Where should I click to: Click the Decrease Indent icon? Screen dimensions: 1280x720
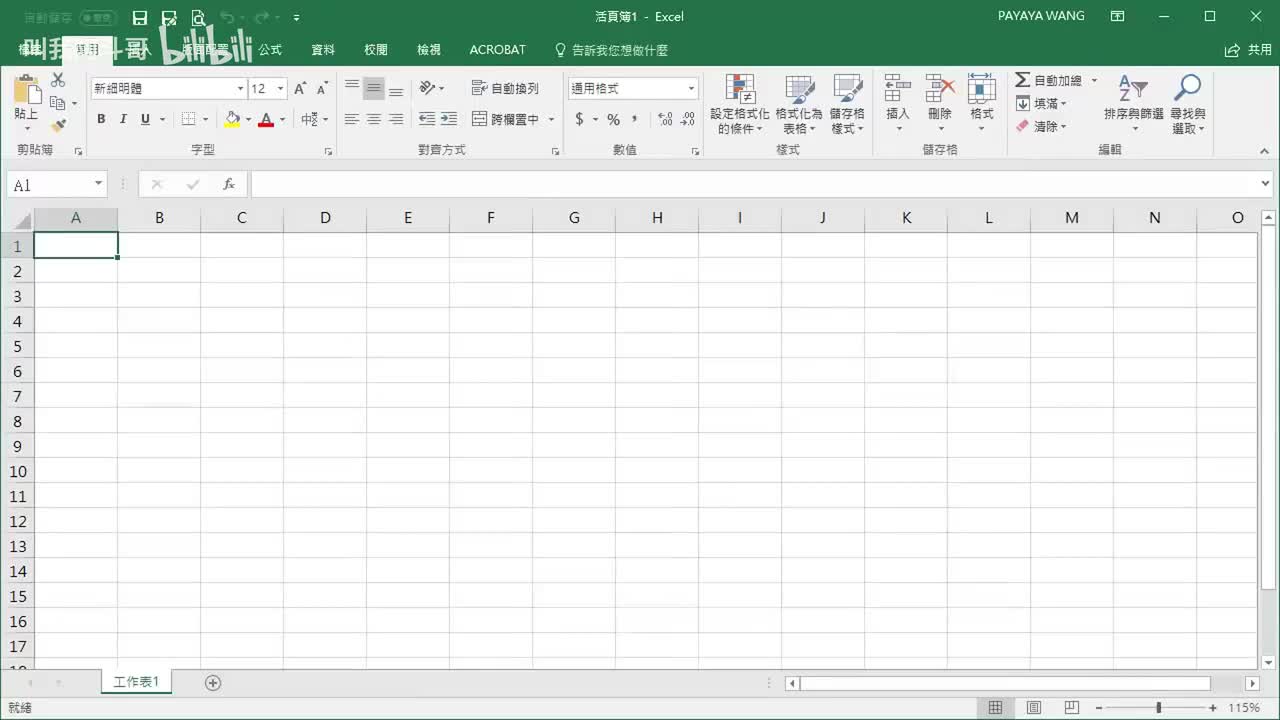[427, 119]
